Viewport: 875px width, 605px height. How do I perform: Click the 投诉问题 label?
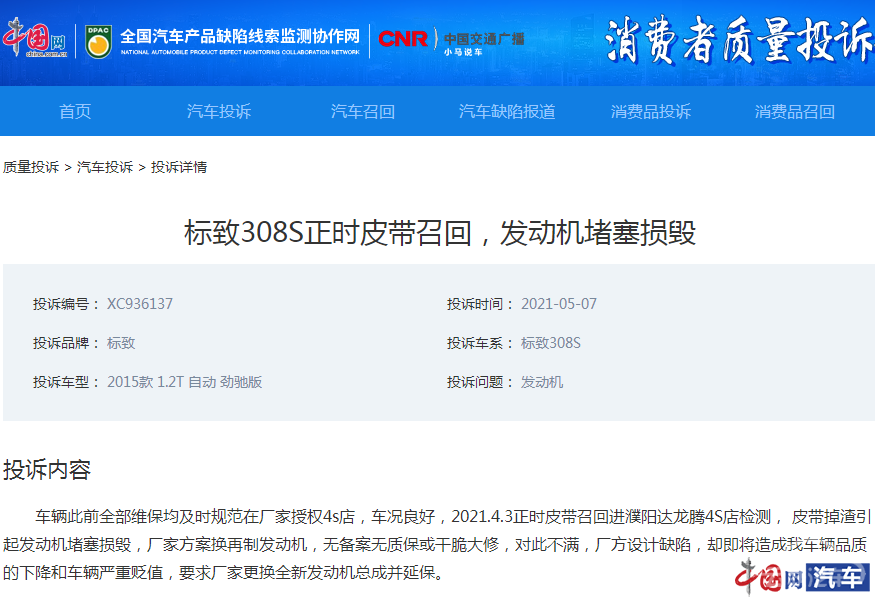480,382
